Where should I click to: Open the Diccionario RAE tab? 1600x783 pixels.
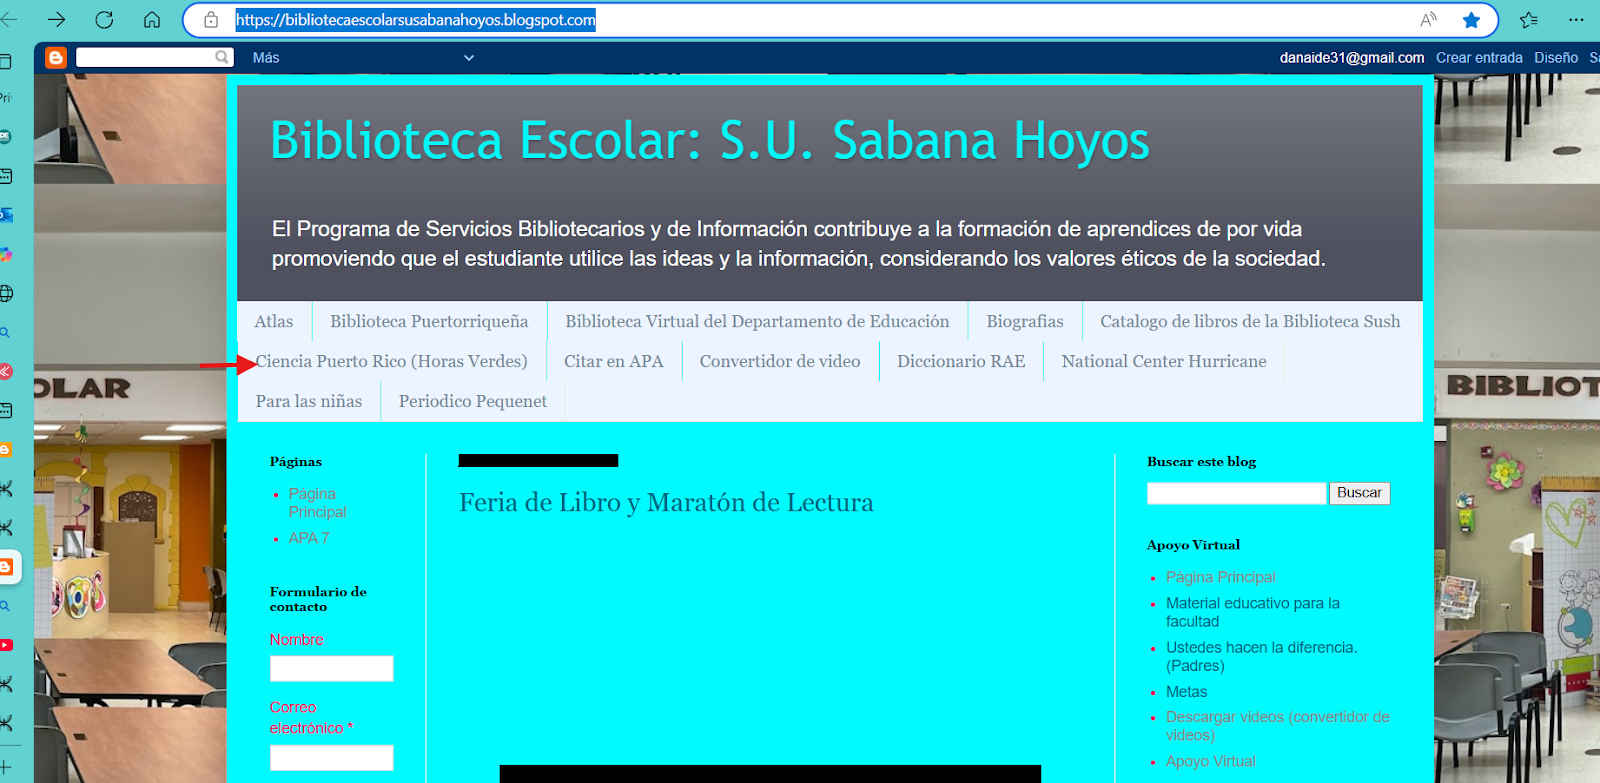(x=961, y=361)
